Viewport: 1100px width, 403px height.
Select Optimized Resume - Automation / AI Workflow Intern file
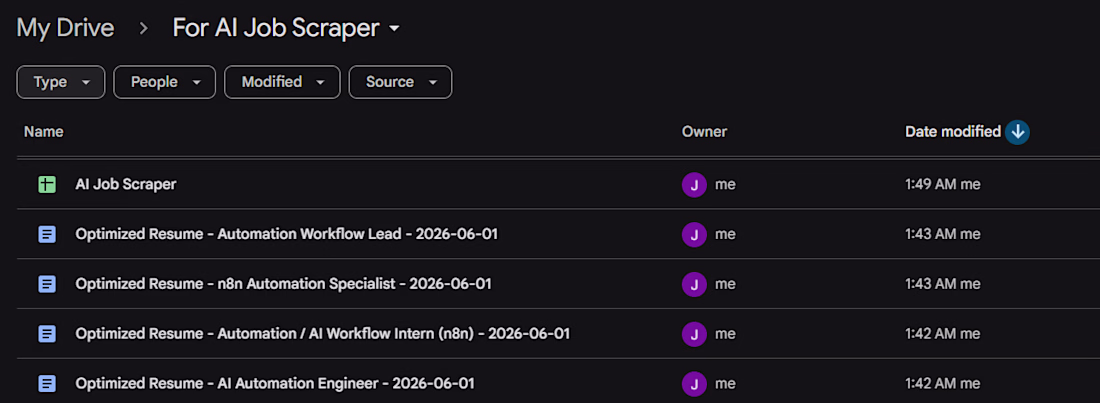coord(322,334)
